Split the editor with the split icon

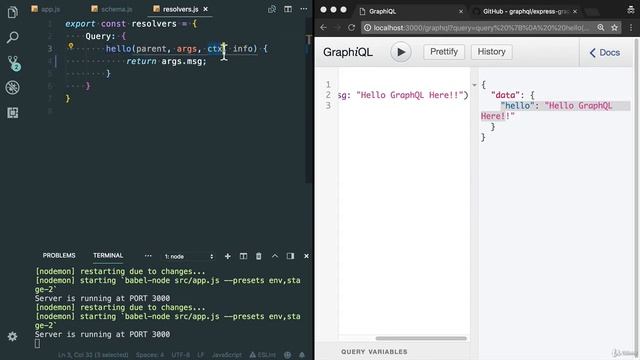coord(288,9)
